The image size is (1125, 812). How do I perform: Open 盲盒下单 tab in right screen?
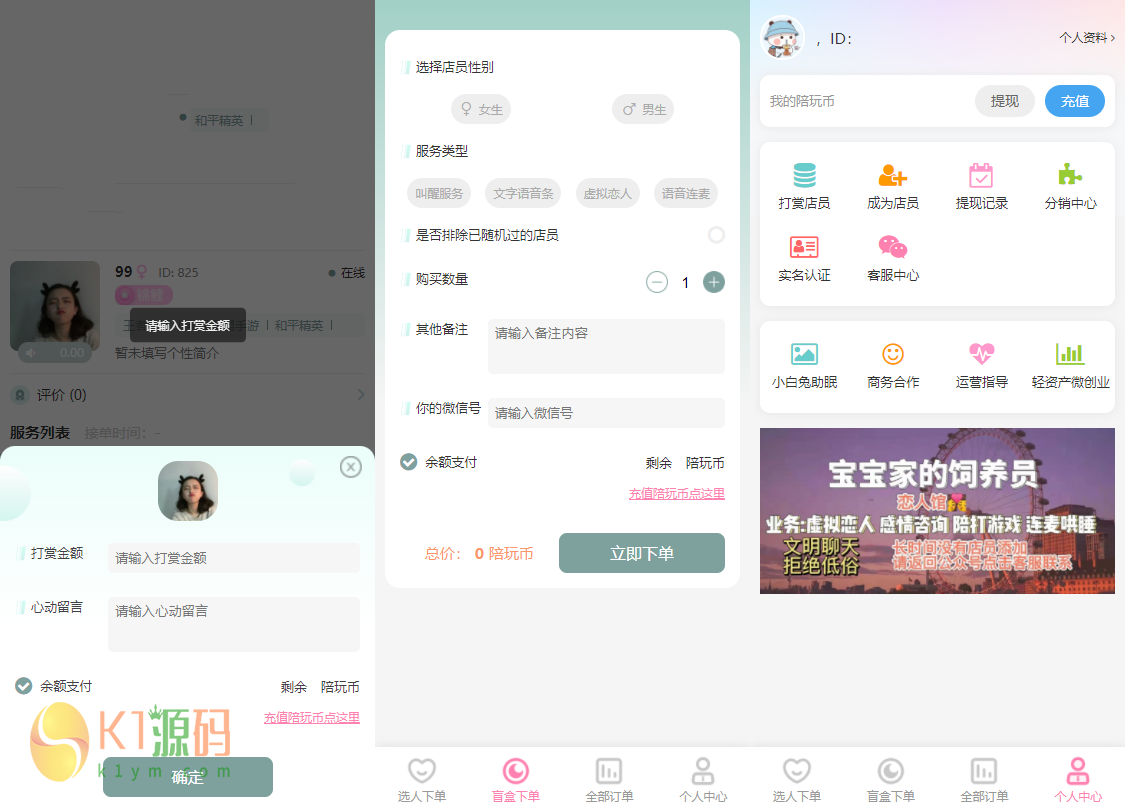click(890, 780)
